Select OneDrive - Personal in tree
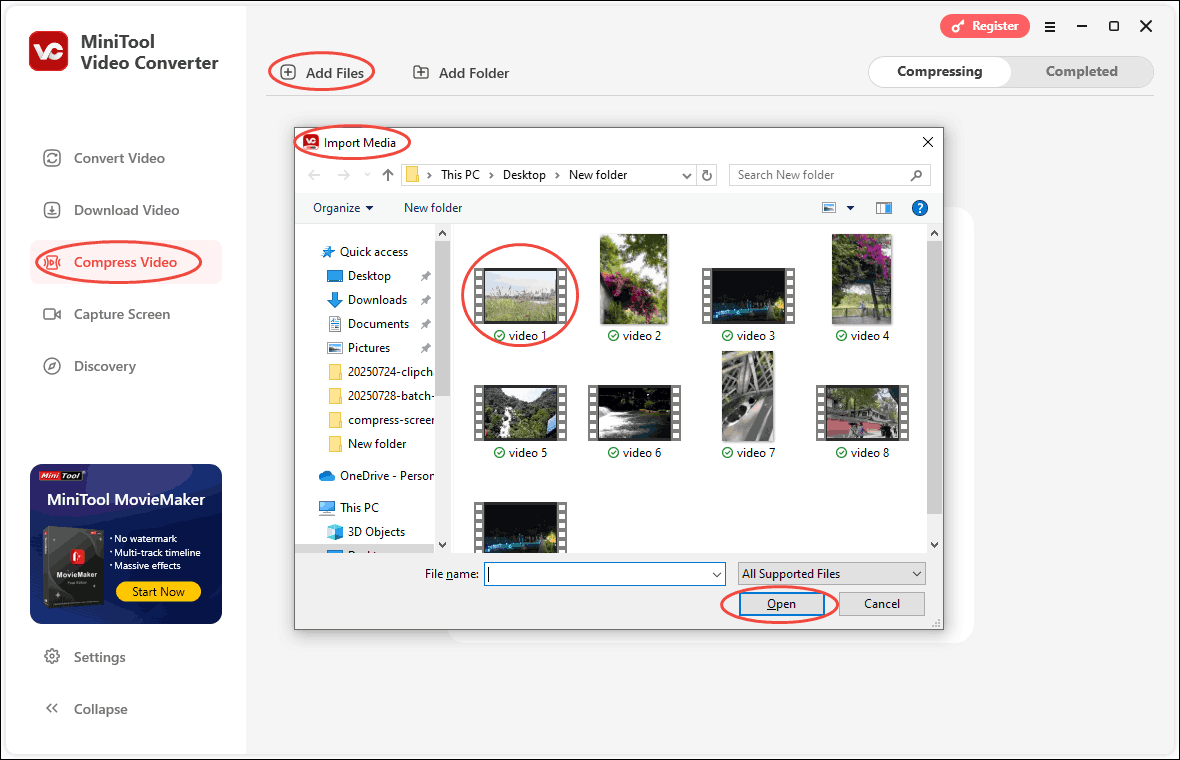 [x=376, y=476]
